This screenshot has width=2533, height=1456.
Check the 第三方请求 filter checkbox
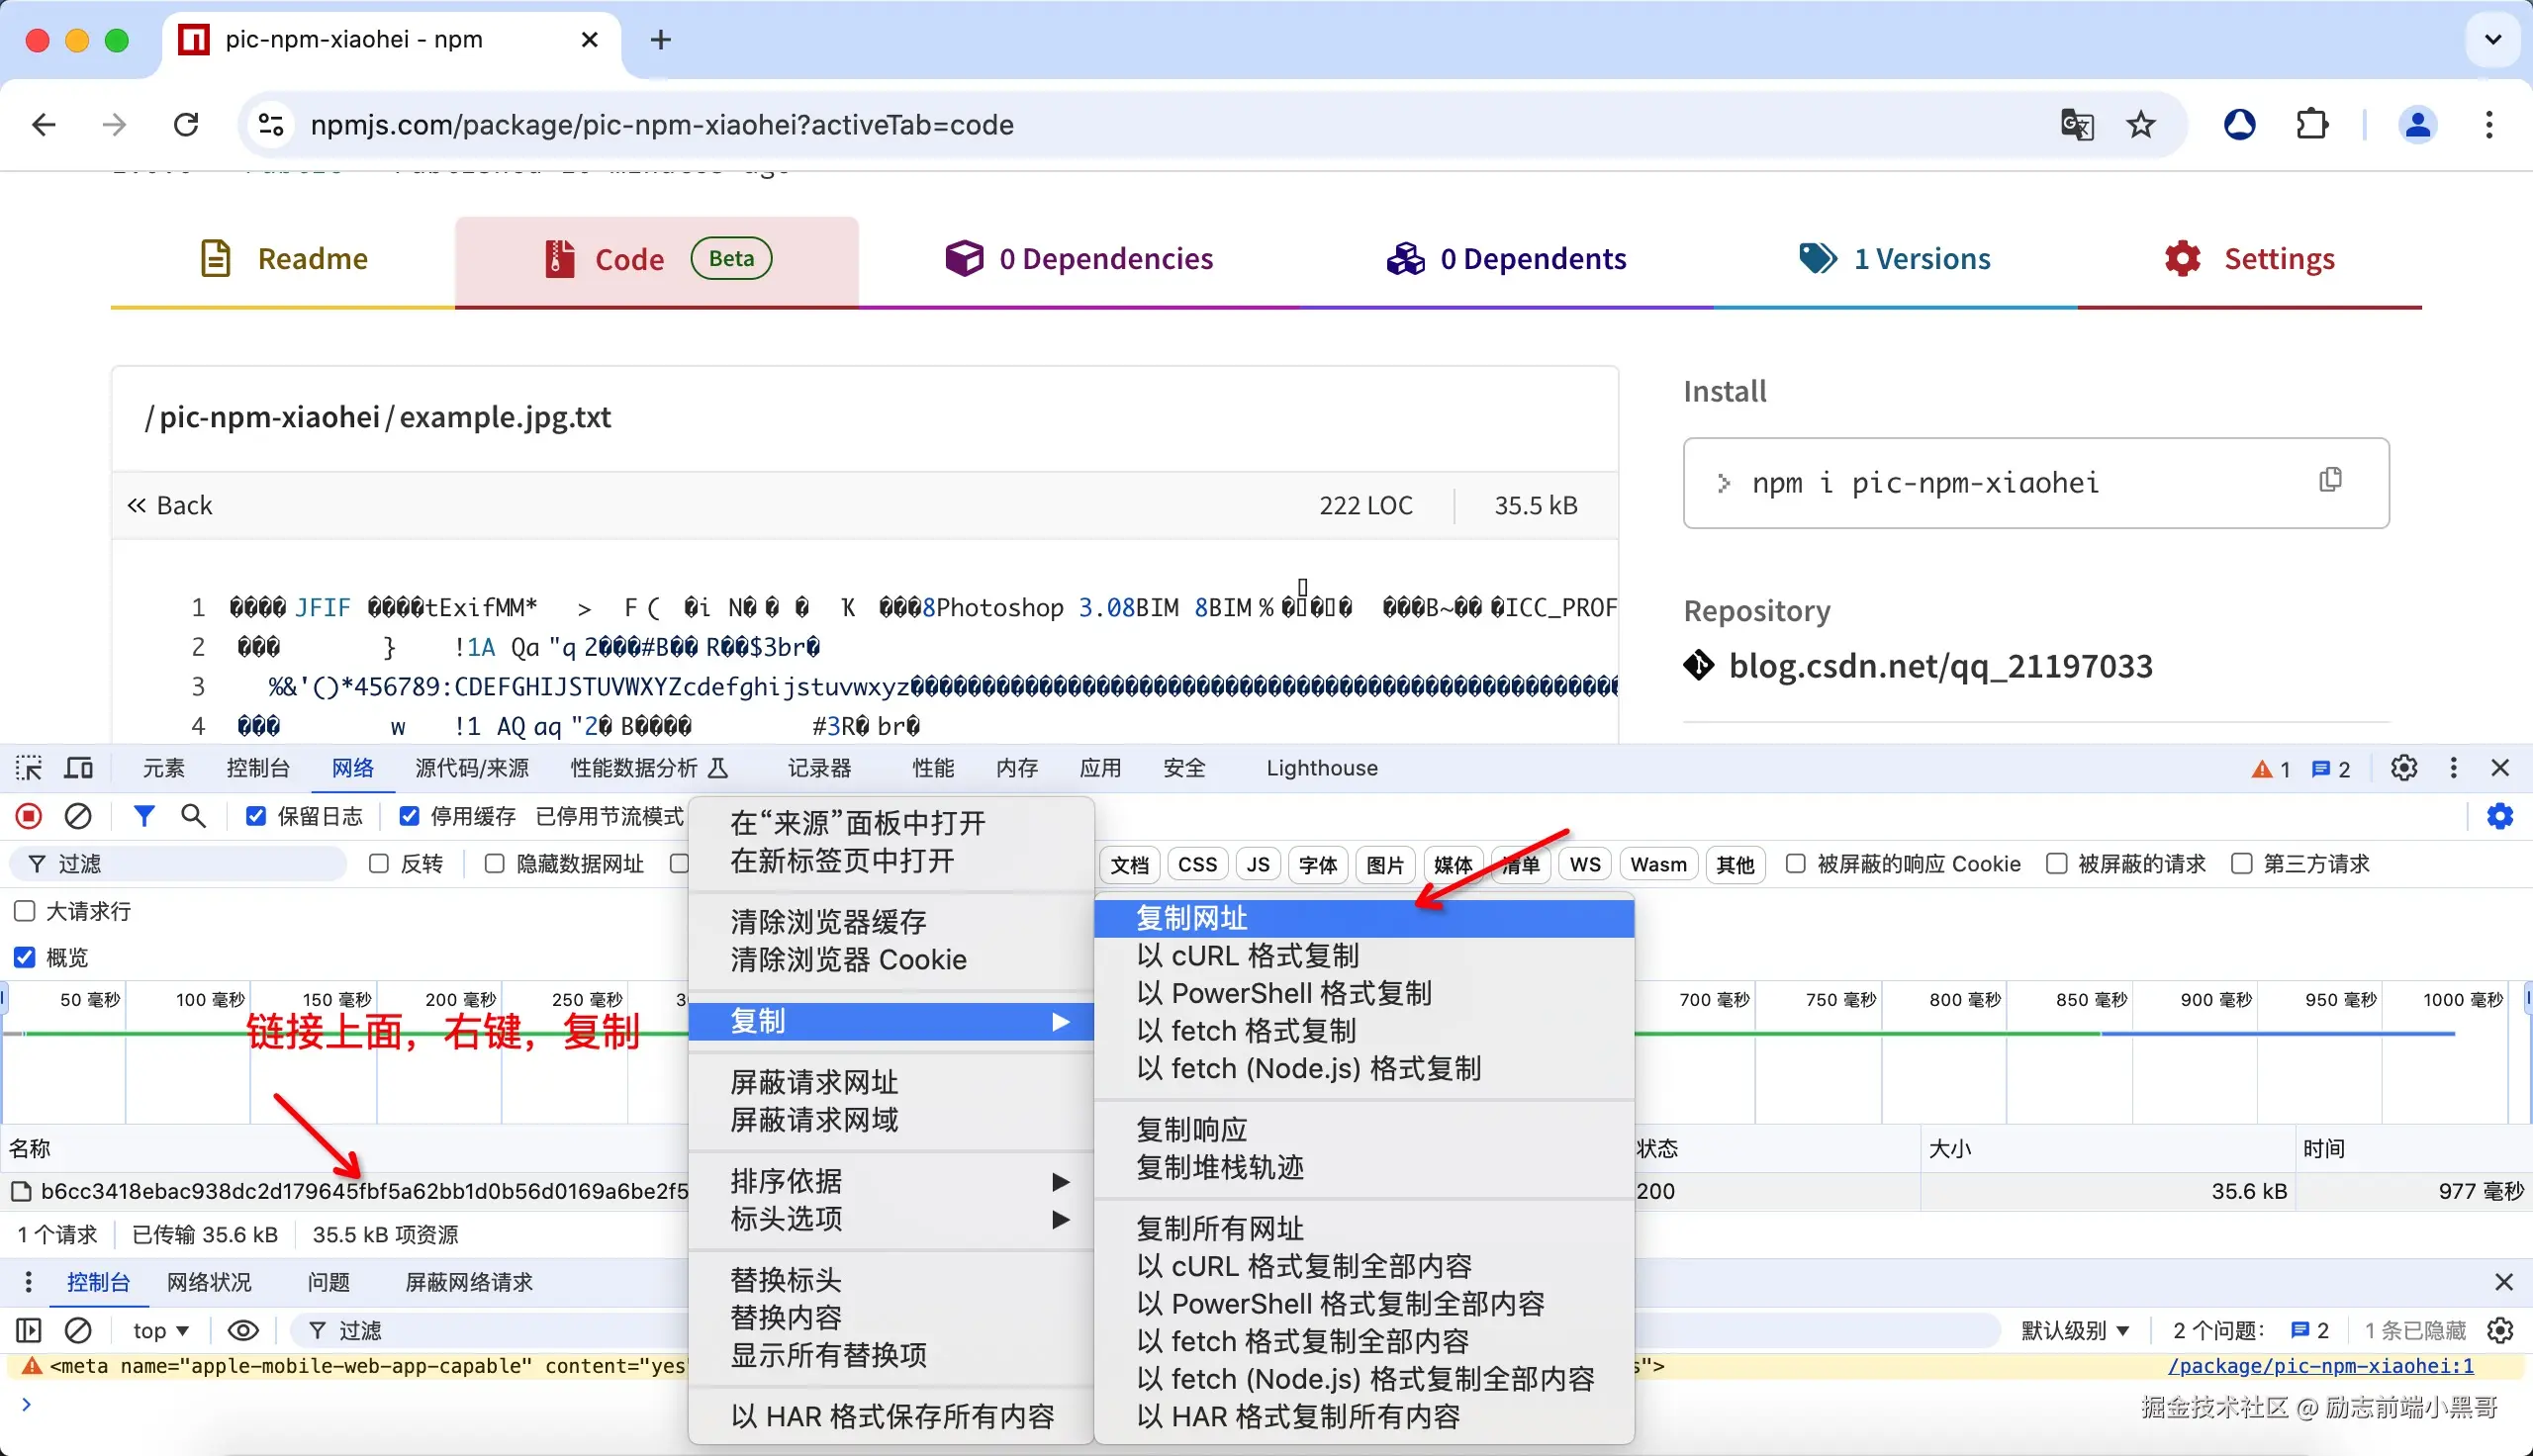click(x=2241, y=863)
